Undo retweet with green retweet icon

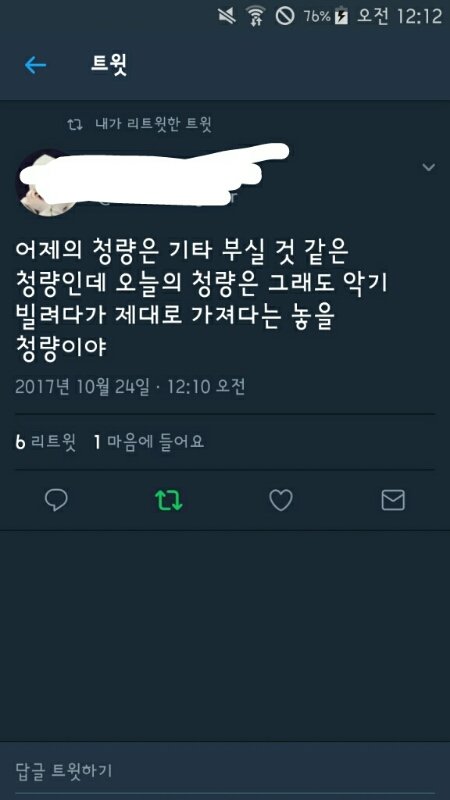[169, 500]
